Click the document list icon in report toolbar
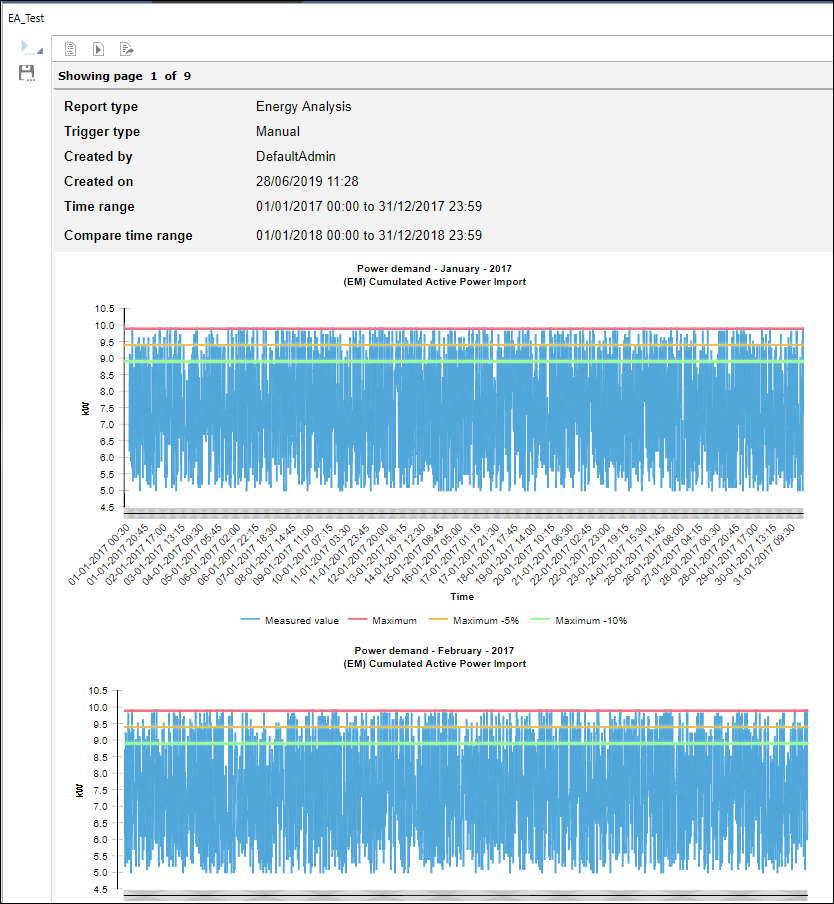Image resolution: width=834 pixels, height=904 pixels. tap(70, 49)
